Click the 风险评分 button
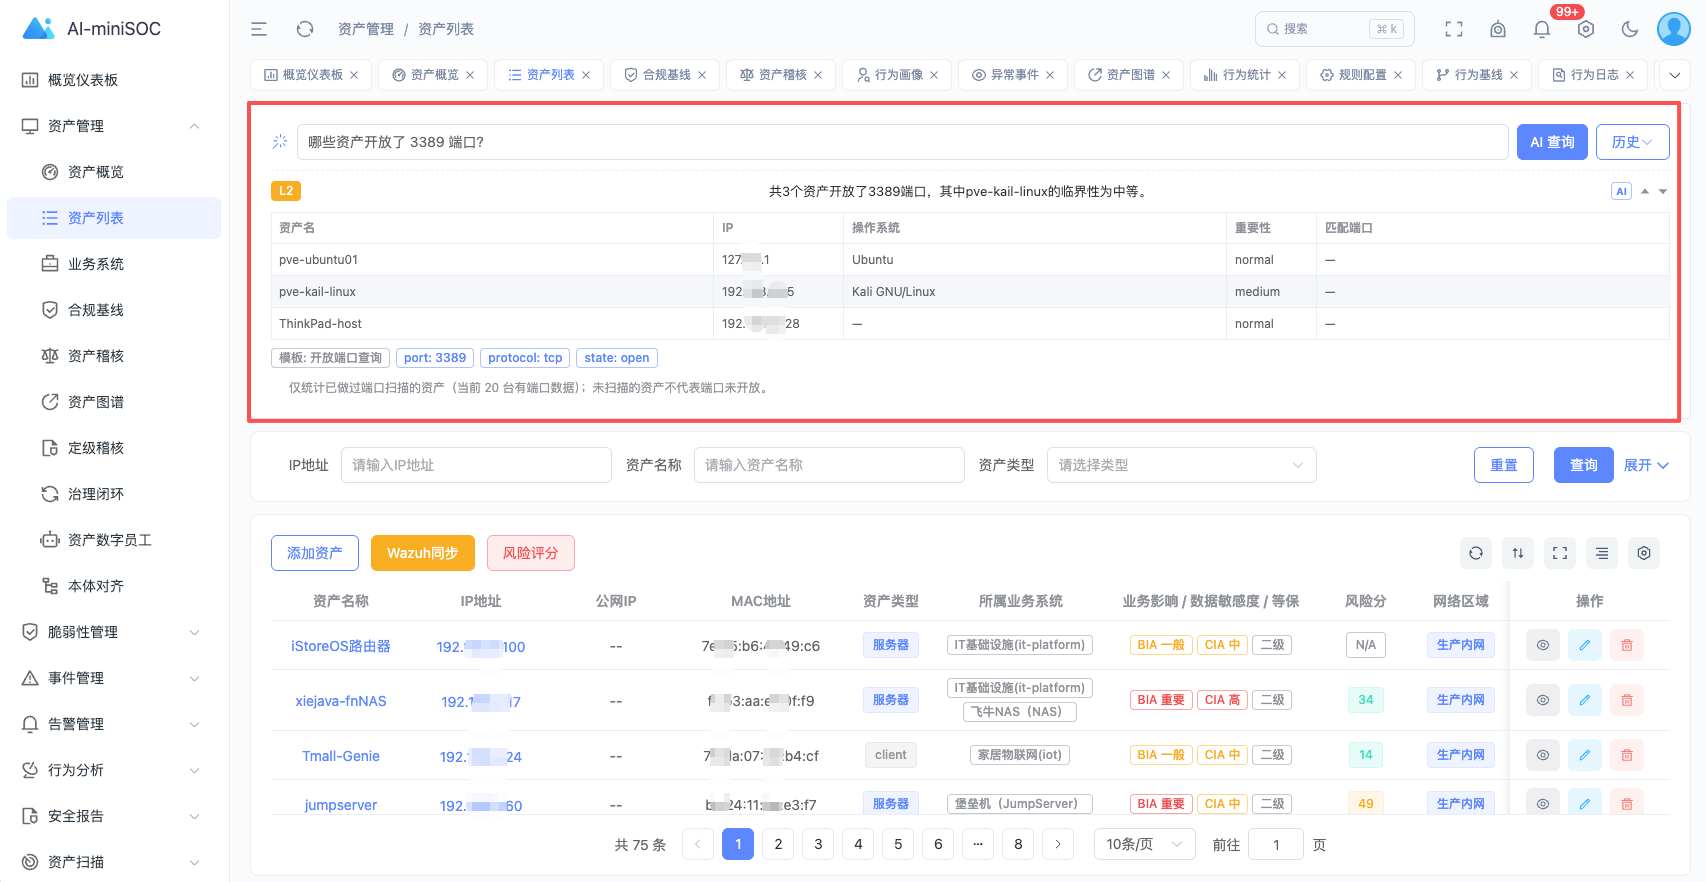1706x882 pixels. 530,553
